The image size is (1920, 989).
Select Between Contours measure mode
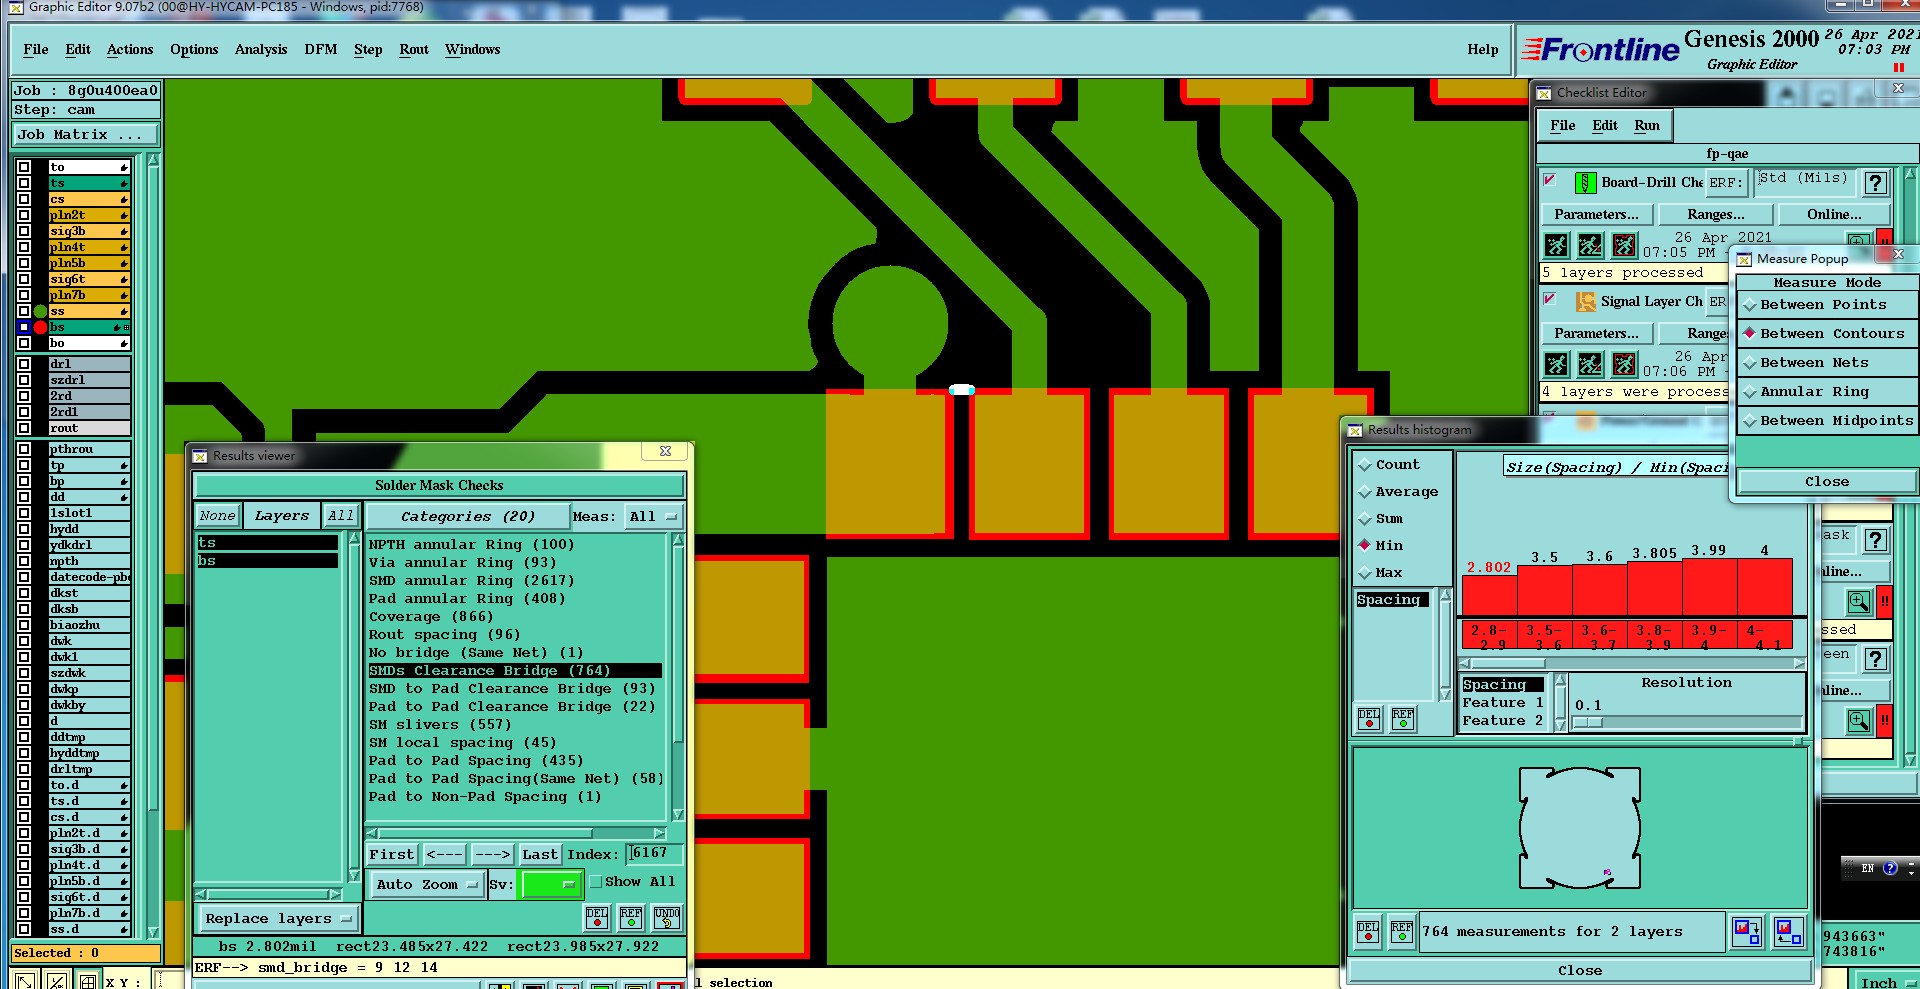[x=1824, y=334]
